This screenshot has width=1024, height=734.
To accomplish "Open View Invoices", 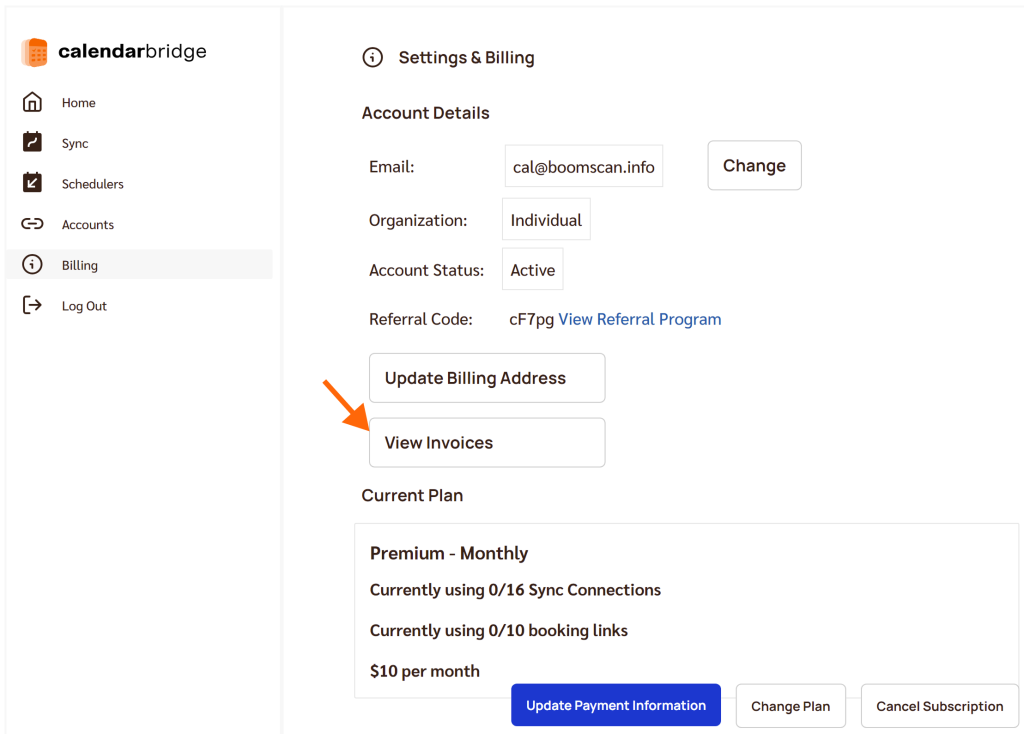I will point(487,443).
